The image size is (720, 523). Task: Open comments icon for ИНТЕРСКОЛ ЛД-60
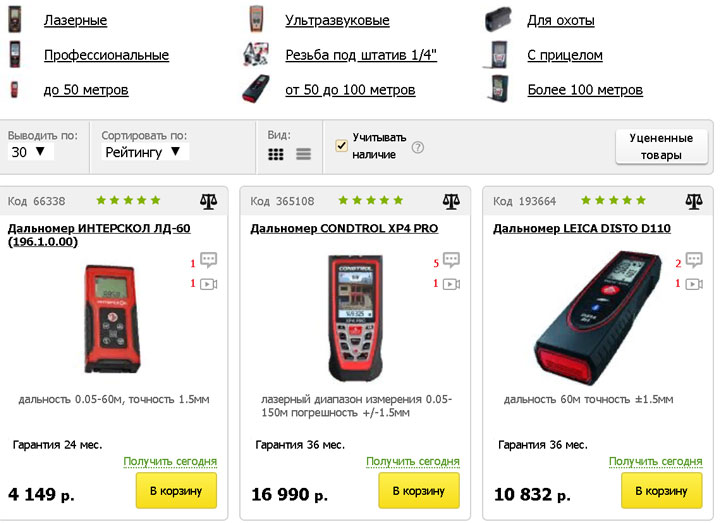[208, 260]
